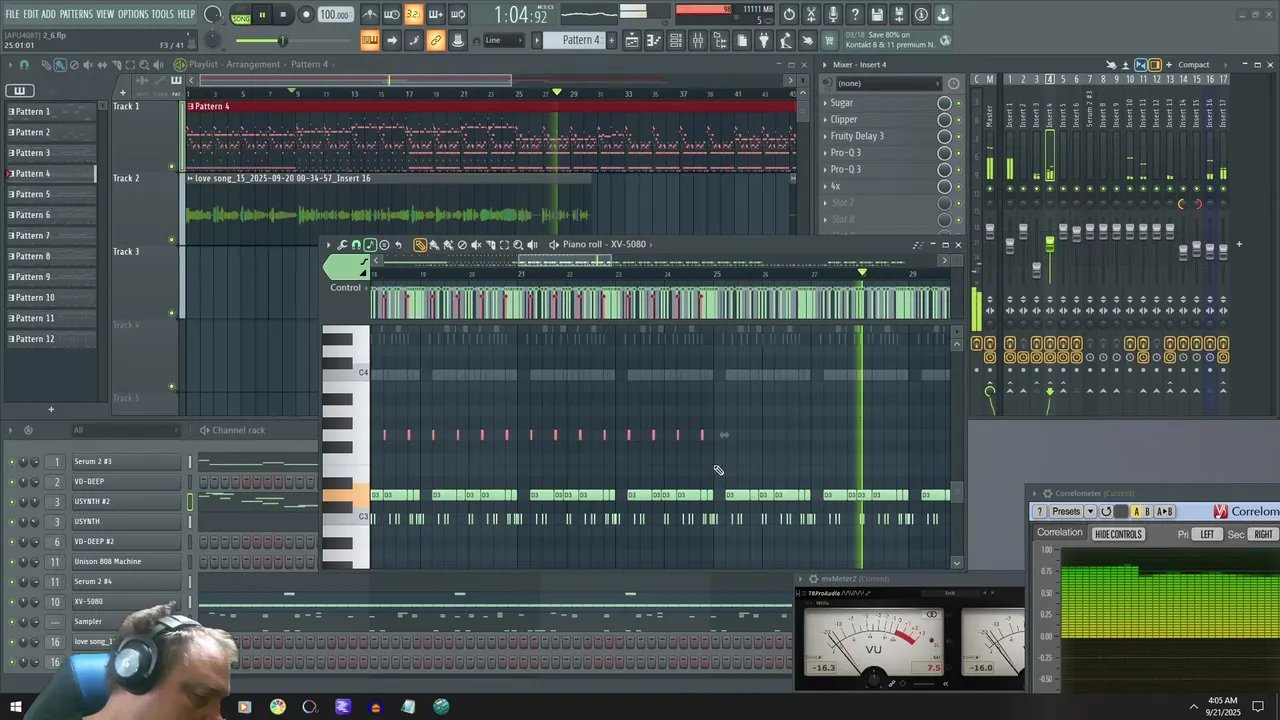Save project with floppy disk icon
The image size is (1280, 720).
pyautogui.click(x=877, y=15)
